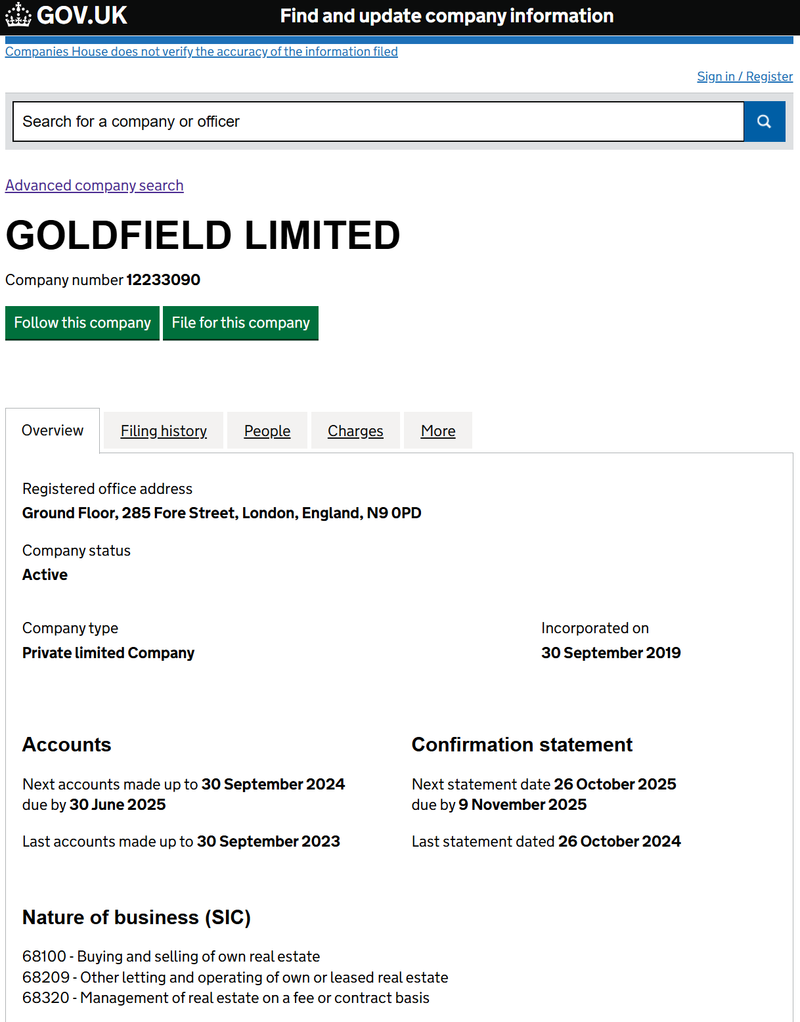Focus the company or officer search field
This screenshot has width=800, height=1022.
[x=378, y=121]
